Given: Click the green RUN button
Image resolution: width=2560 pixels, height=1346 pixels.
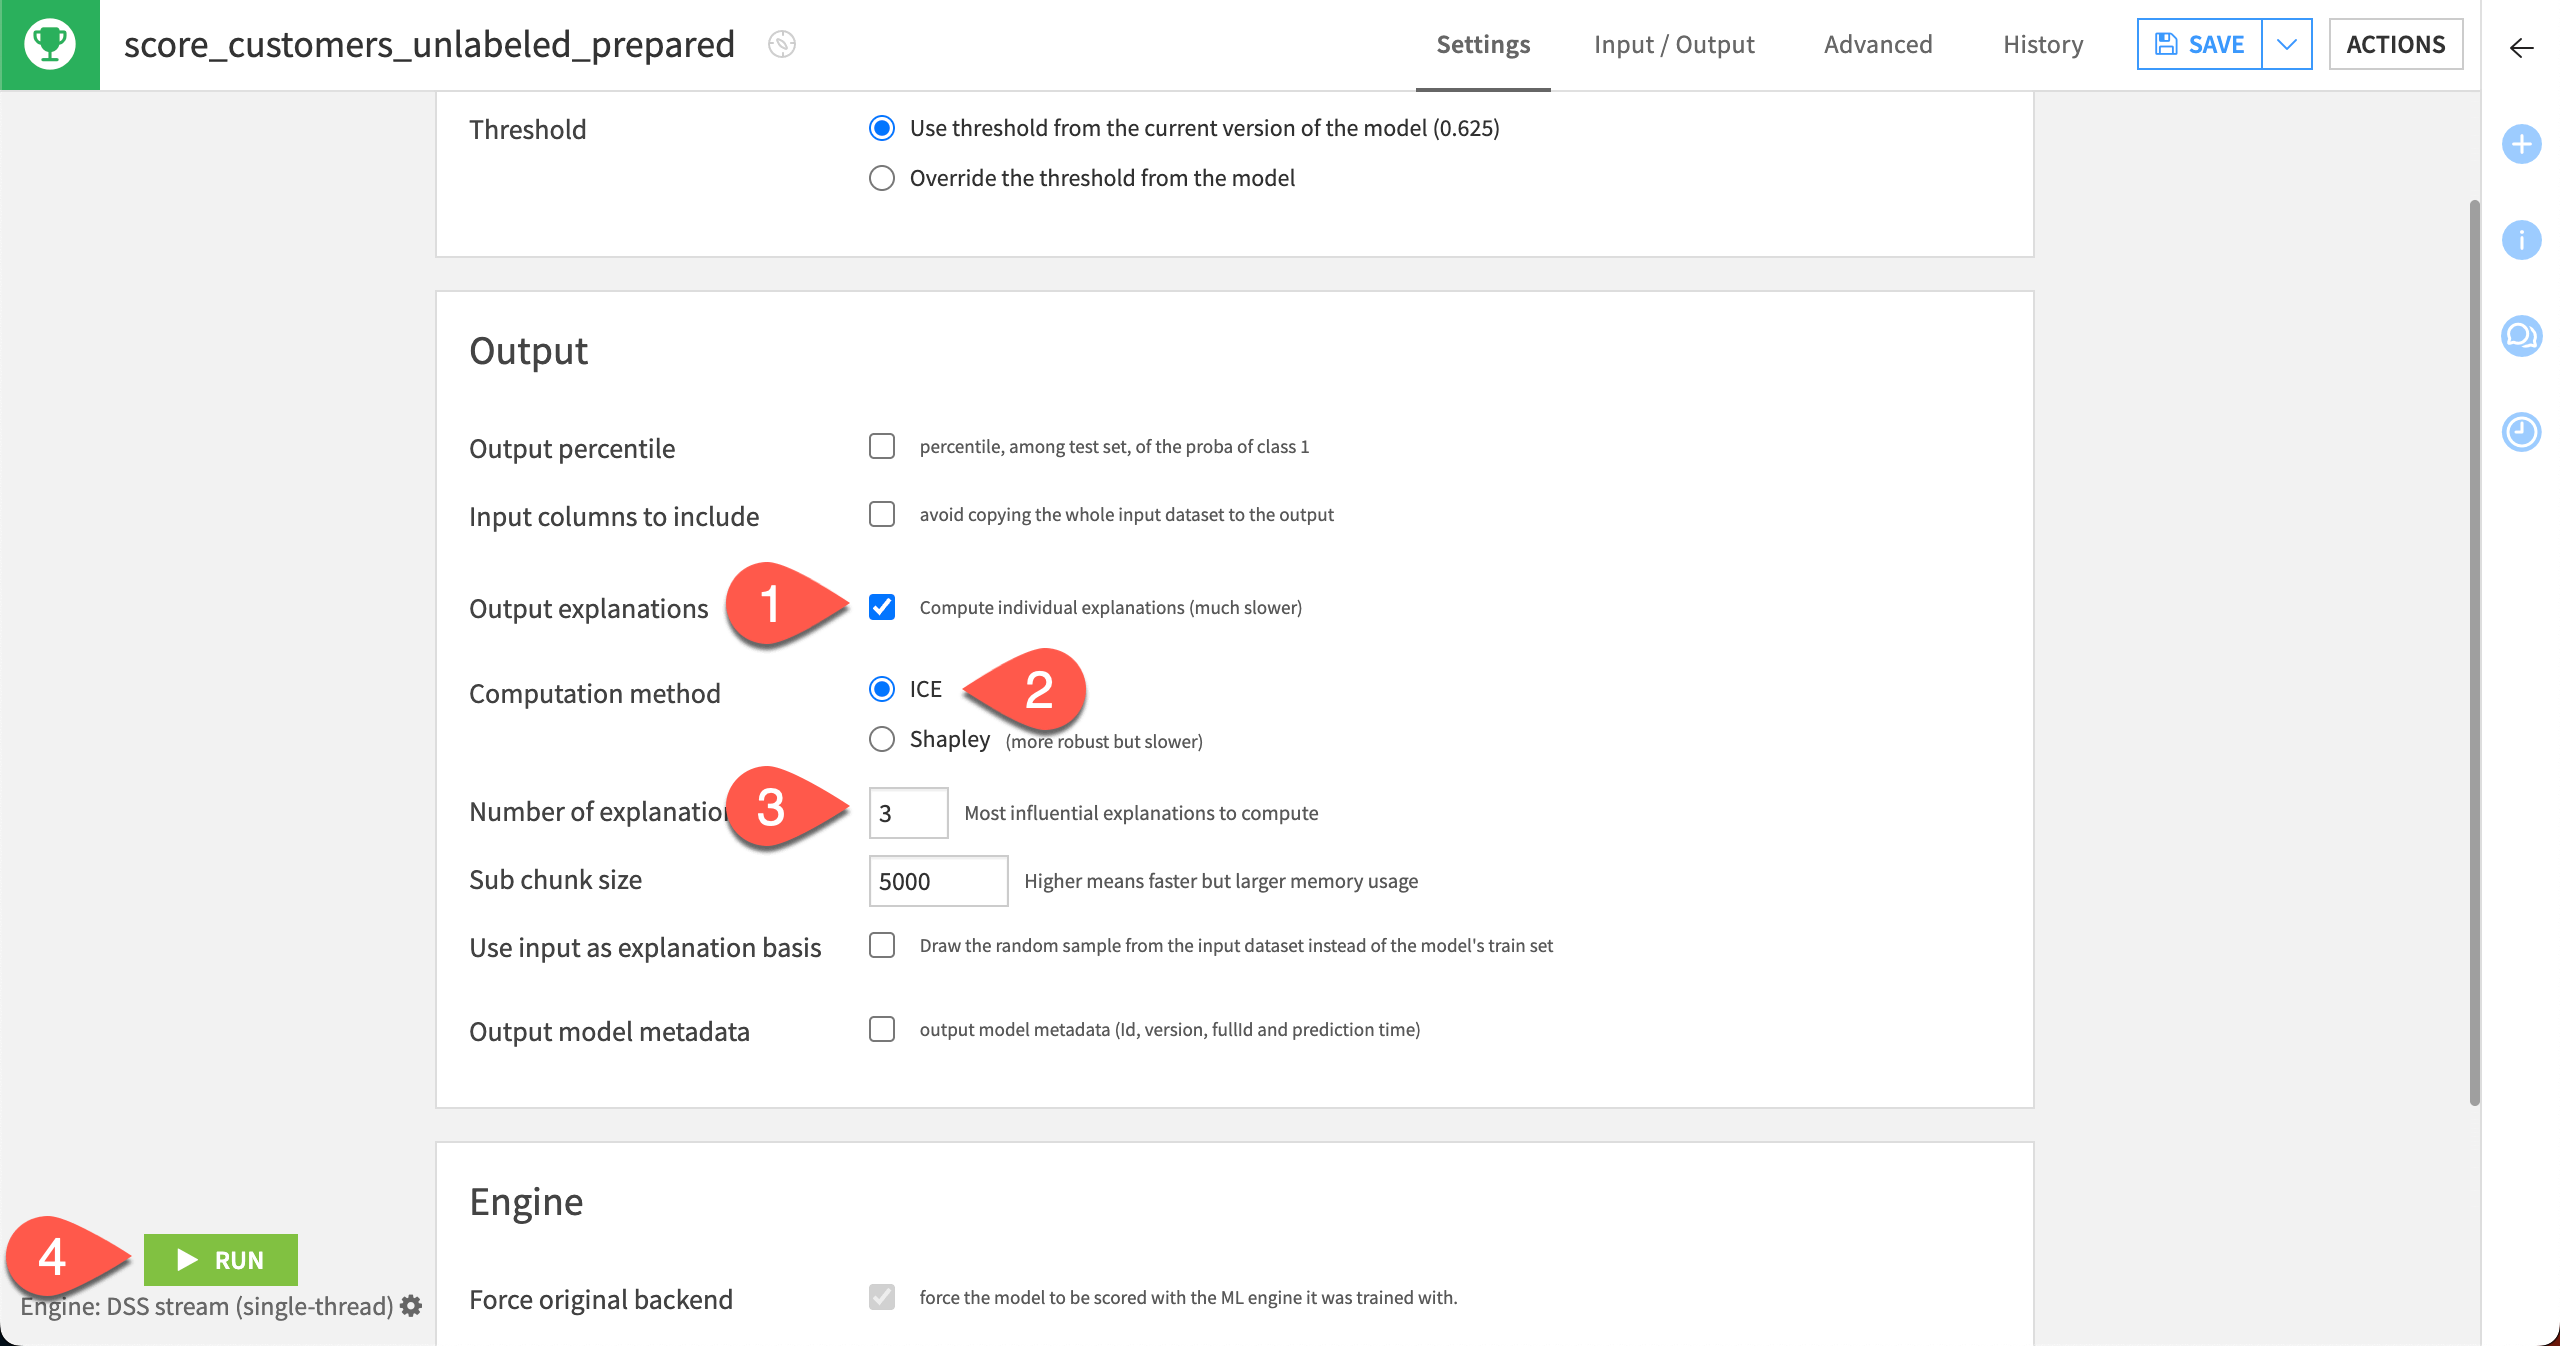Looking at the screenshot, I should pyautogui.click(x=221, y=1260).
